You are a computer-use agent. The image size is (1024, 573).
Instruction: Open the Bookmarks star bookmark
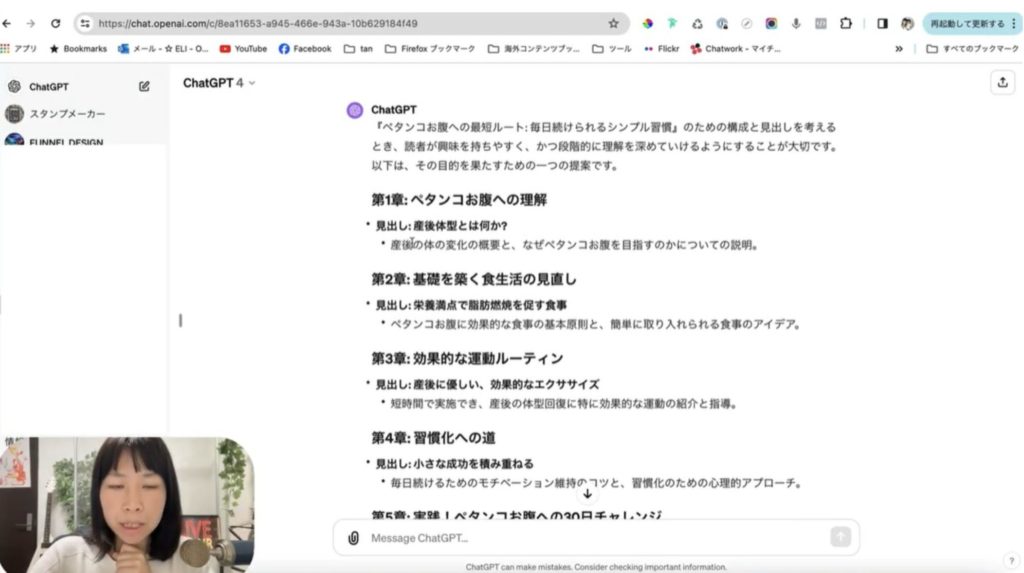point(78,48)
